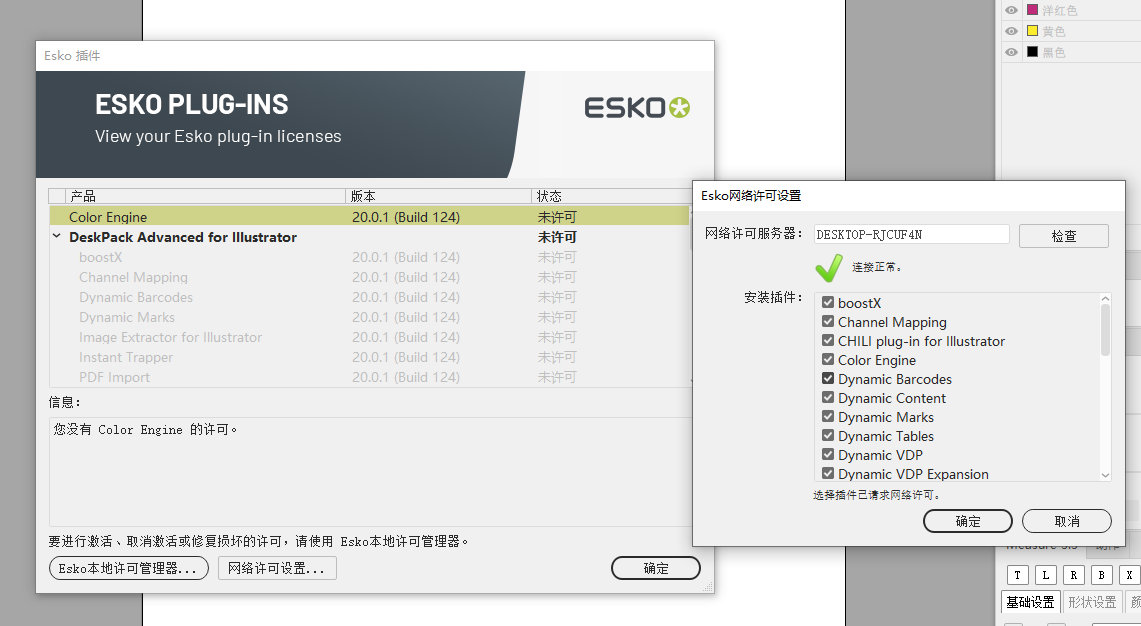Click the dialog resize grip in Esko 插件
This screenshot has height=626, width=1141.
708,587
